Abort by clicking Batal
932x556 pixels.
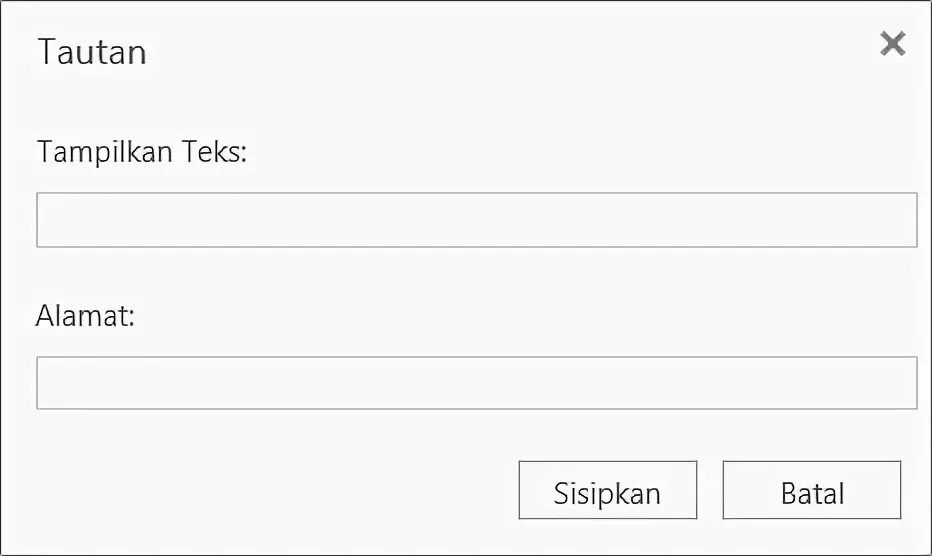[811, 490]
